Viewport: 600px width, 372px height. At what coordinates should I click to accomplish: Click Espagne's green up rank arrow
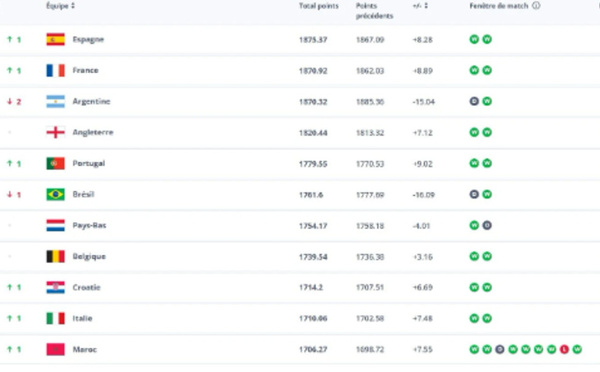coord(10,39)
